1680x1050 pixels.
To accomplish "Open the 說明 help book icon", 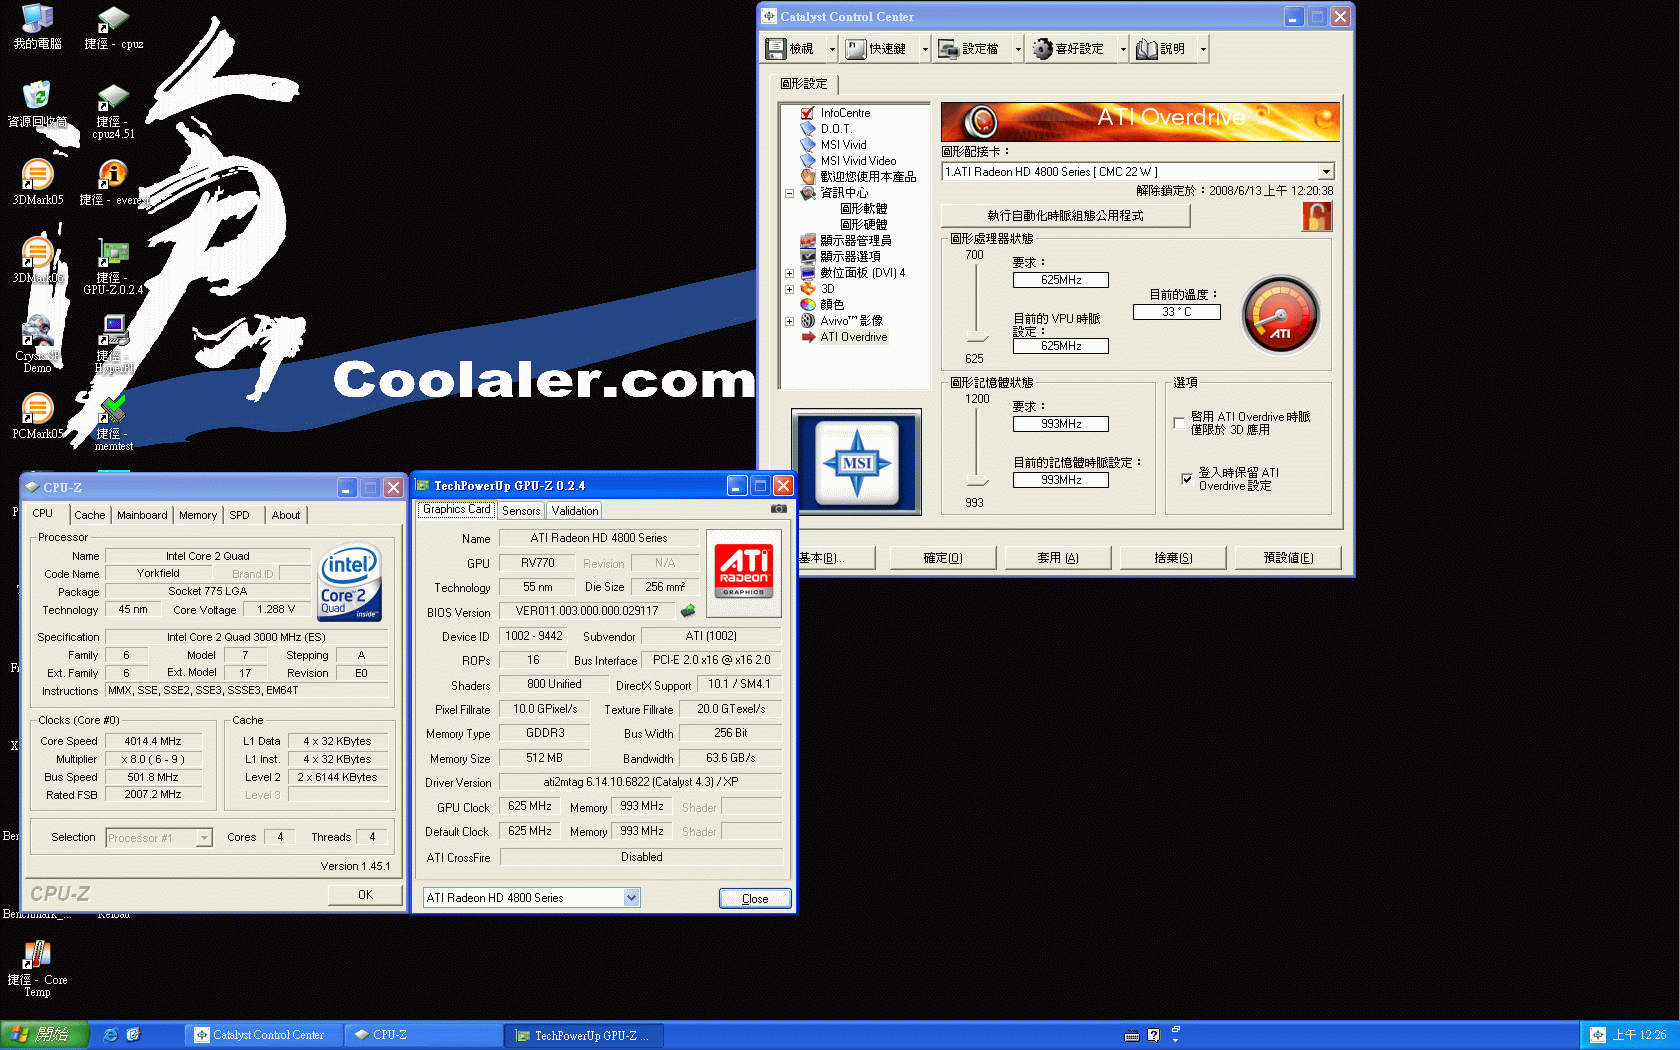I will (1147, 48).
